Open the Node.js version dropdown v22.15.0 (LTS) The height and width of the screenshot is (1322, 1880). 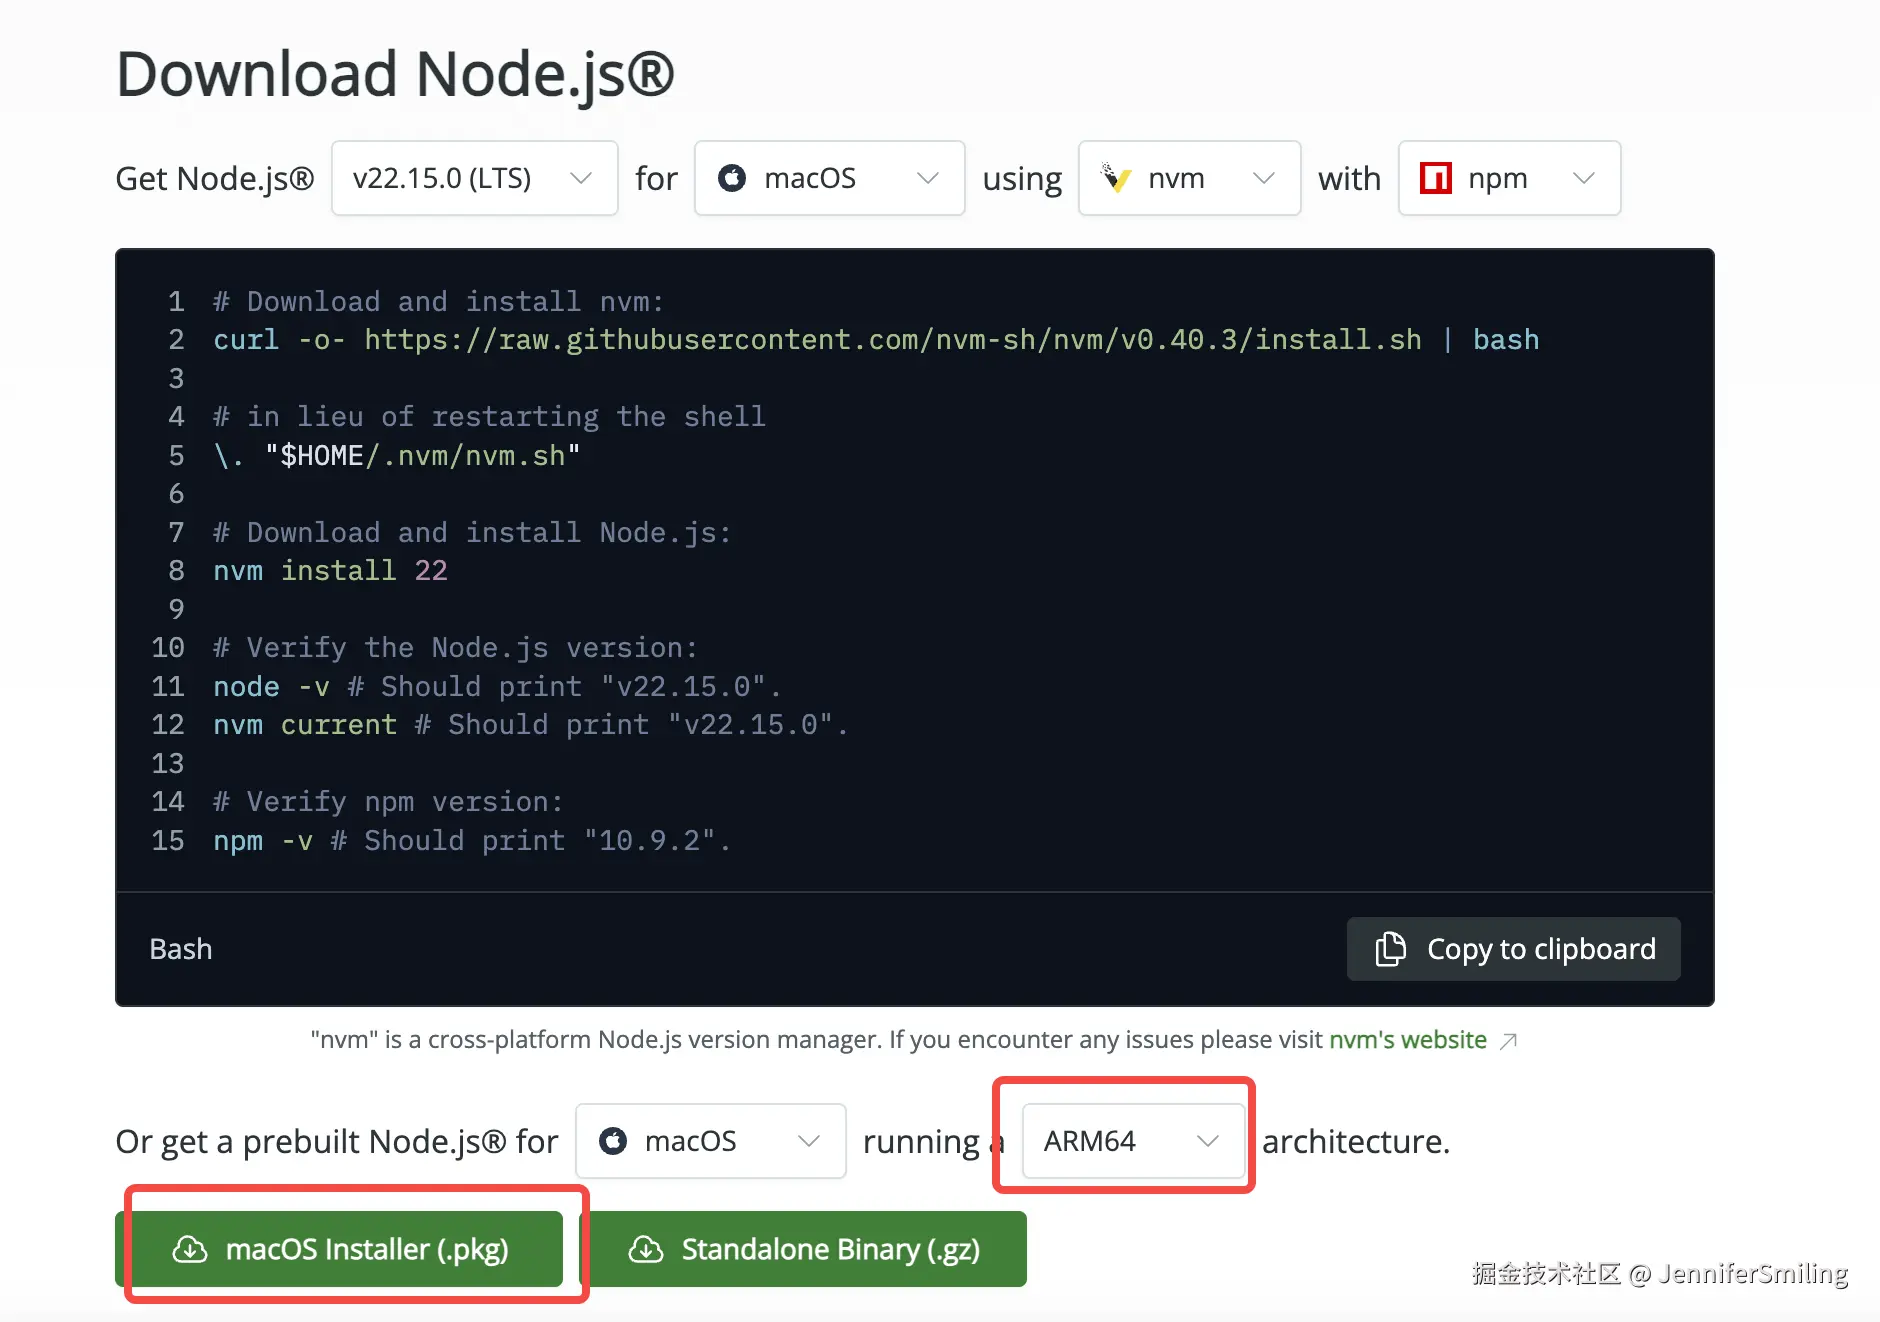point(474,178)
